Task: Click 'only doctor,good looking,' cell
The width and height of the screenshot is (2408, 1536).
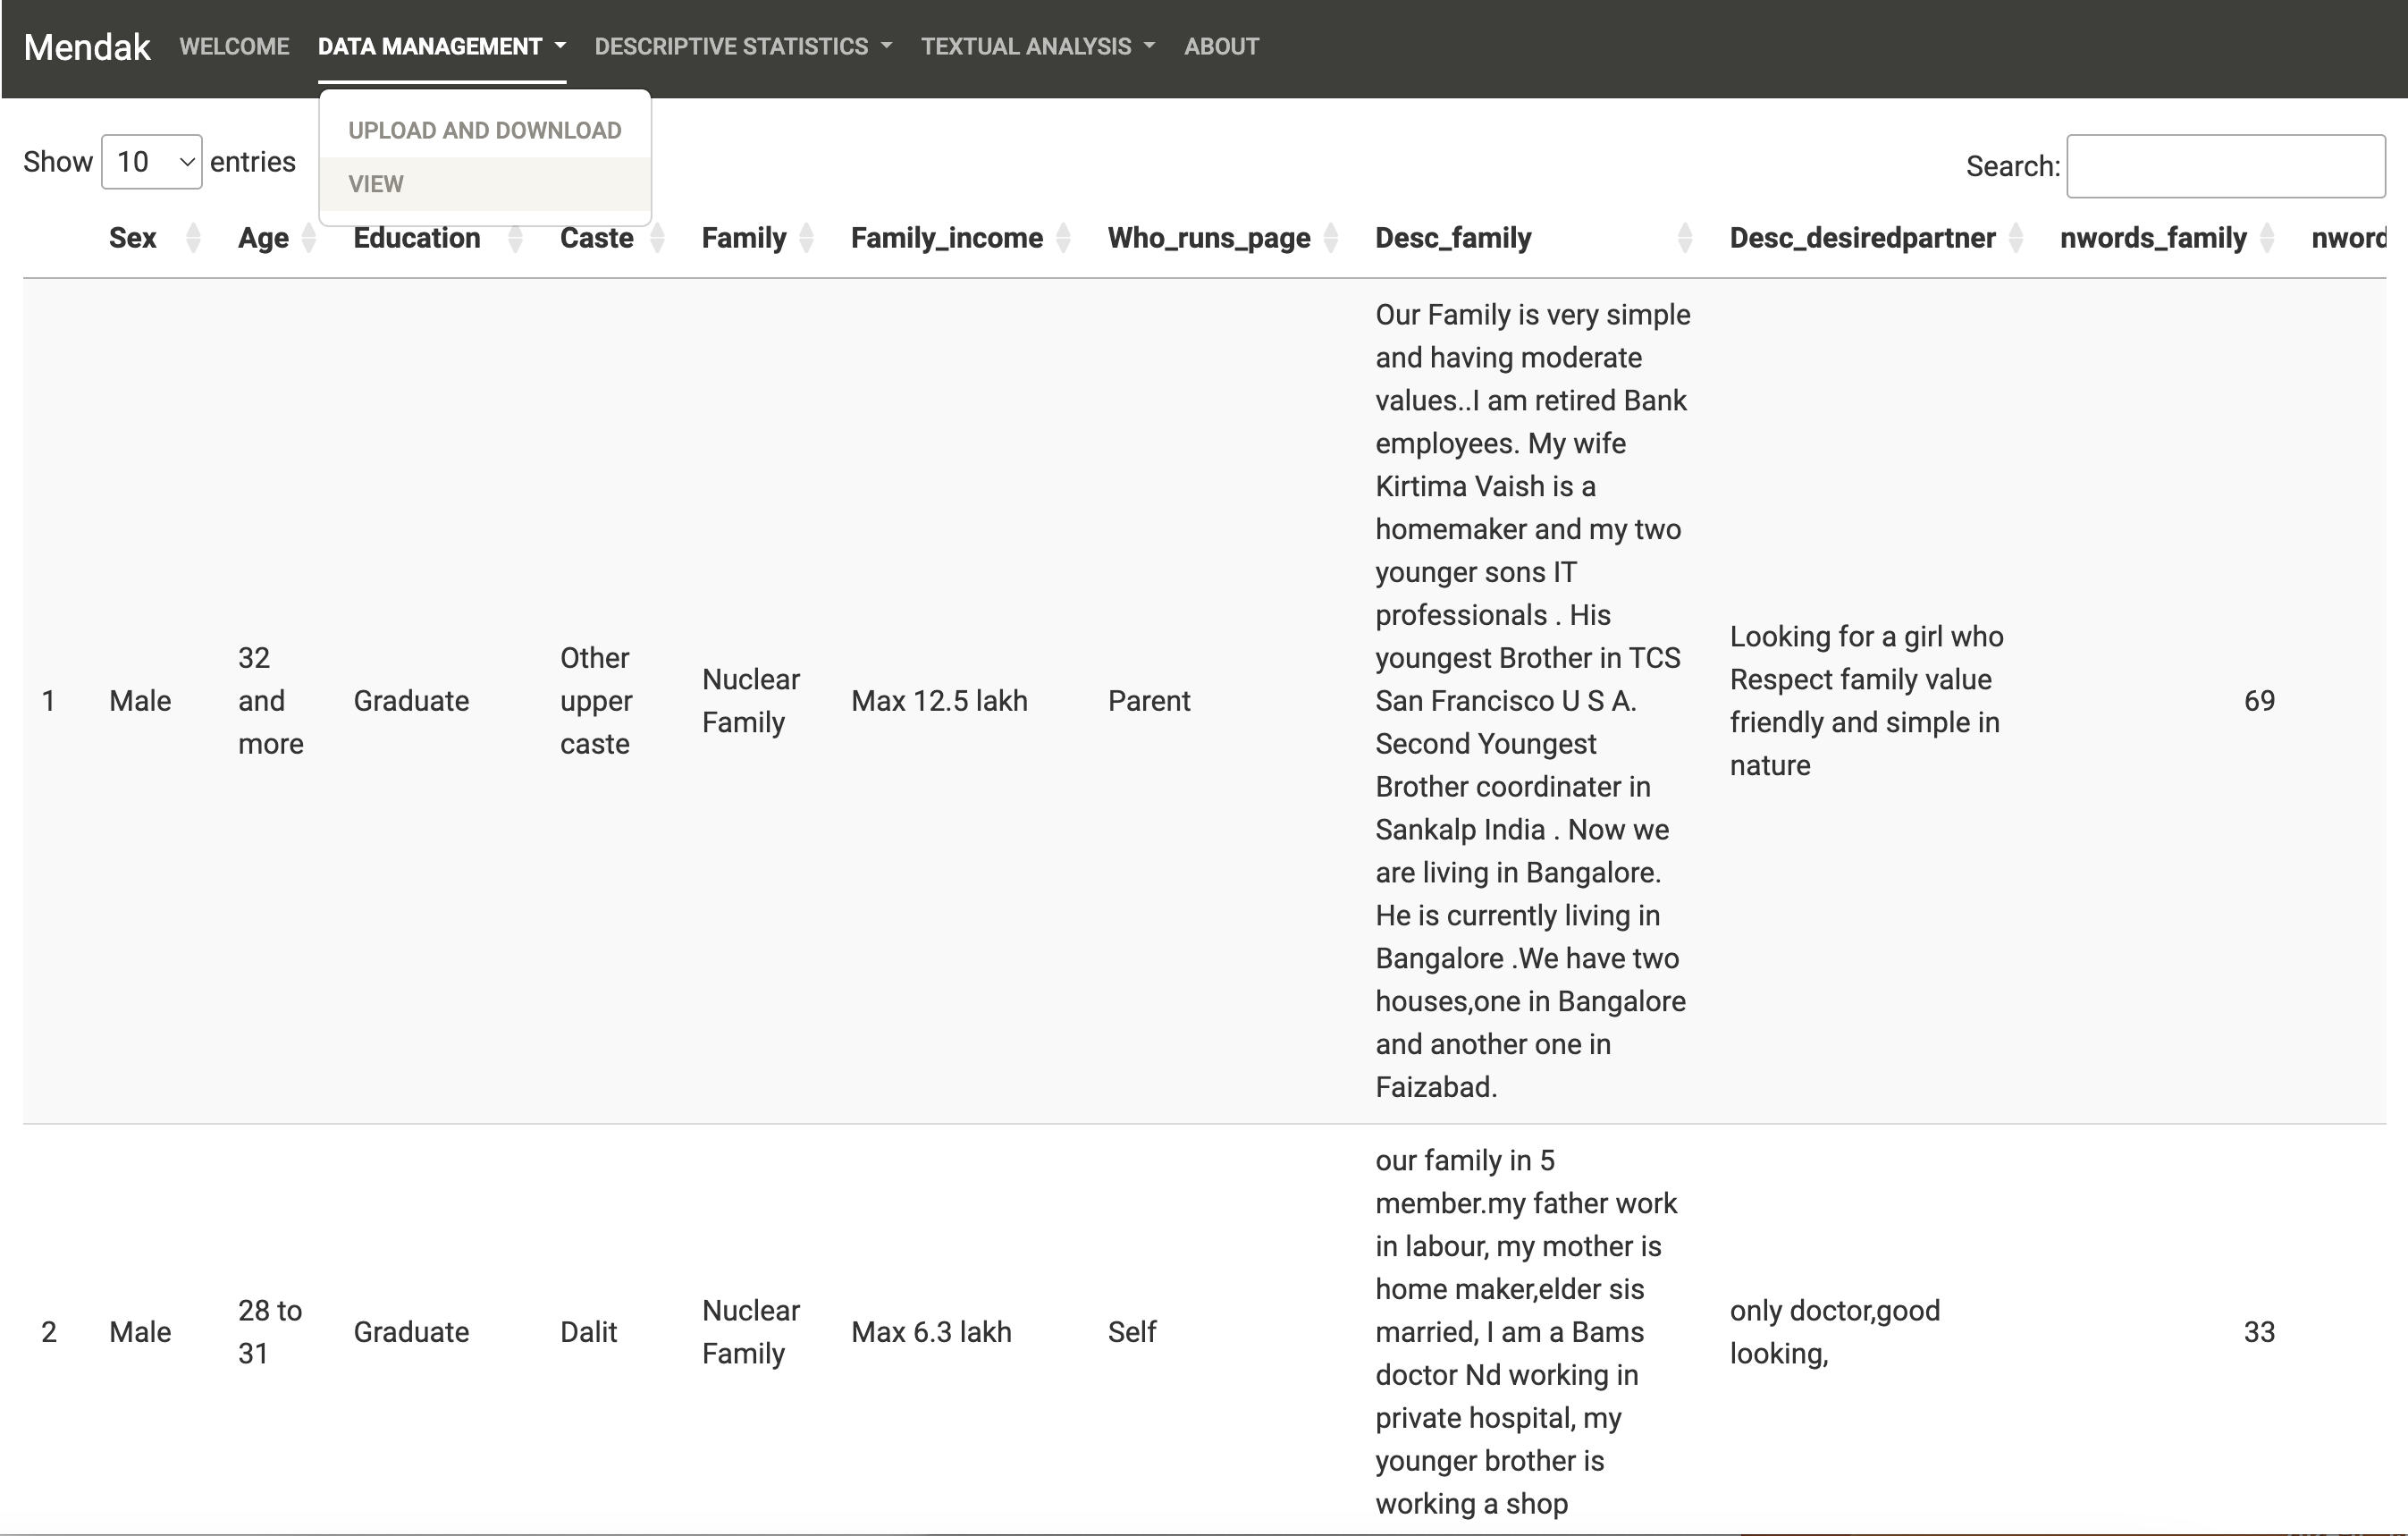Action: [1834, 1332]
